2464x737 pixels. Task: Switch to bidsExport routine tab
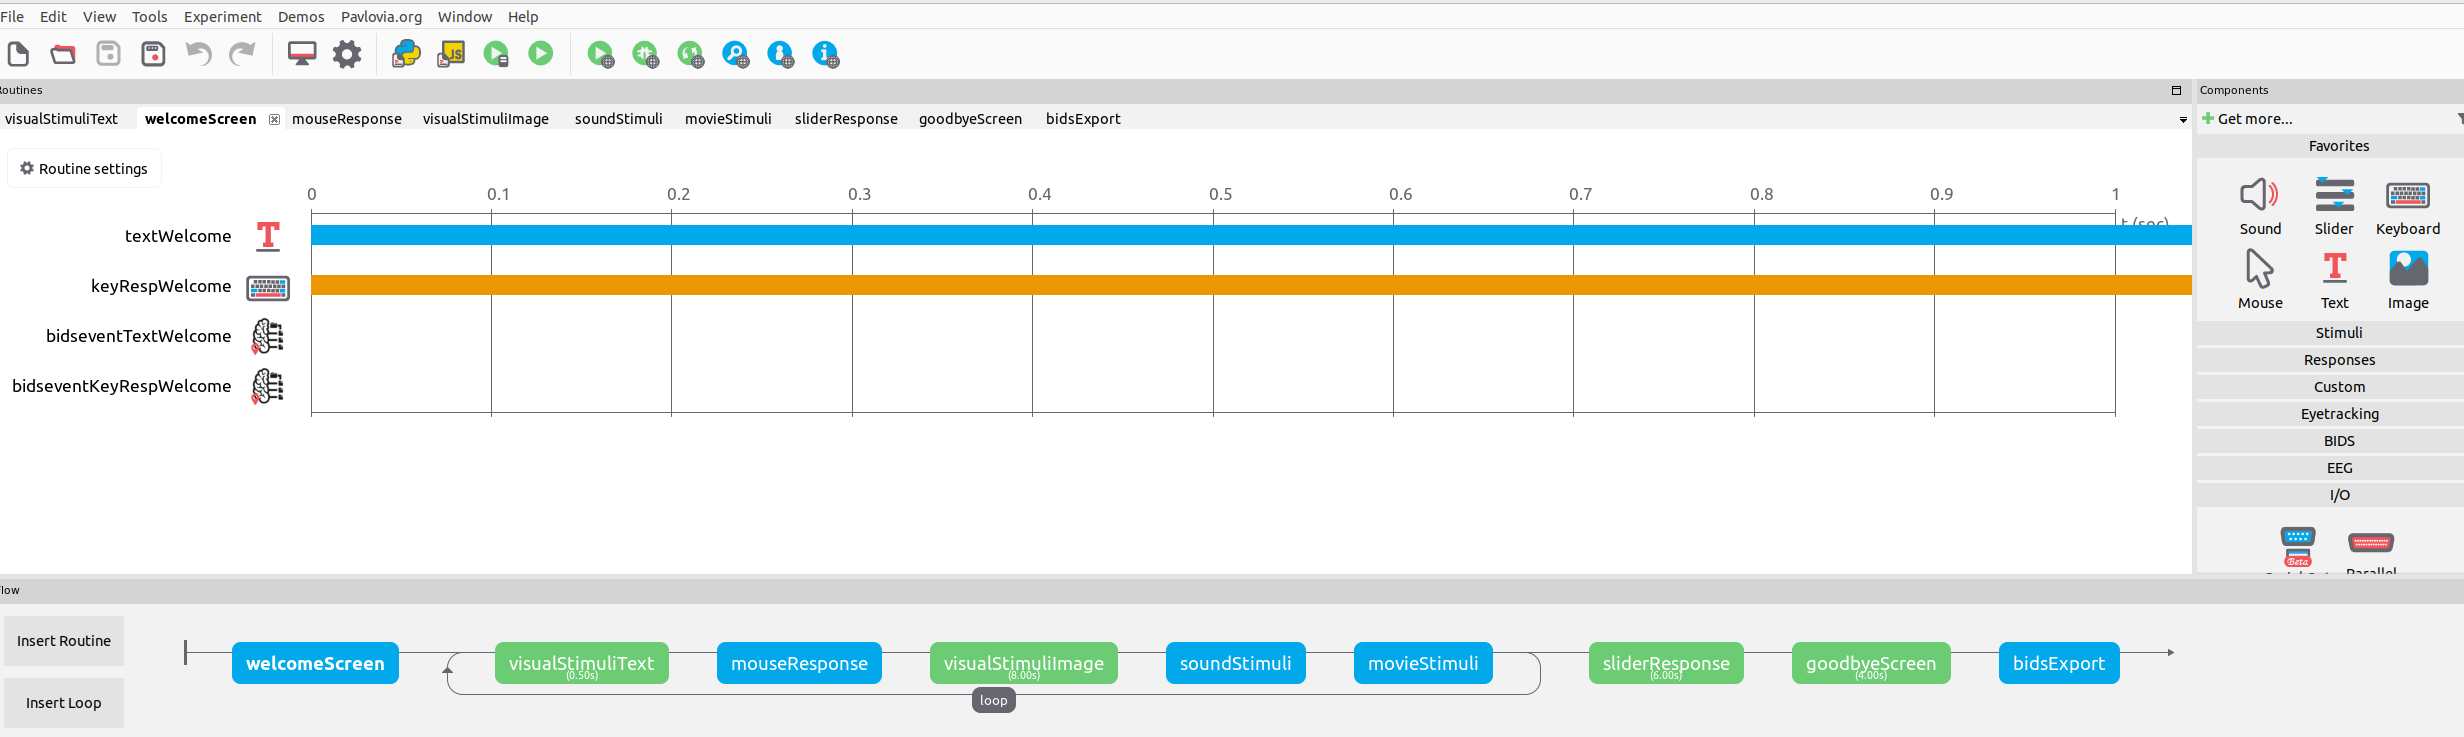1083,119
